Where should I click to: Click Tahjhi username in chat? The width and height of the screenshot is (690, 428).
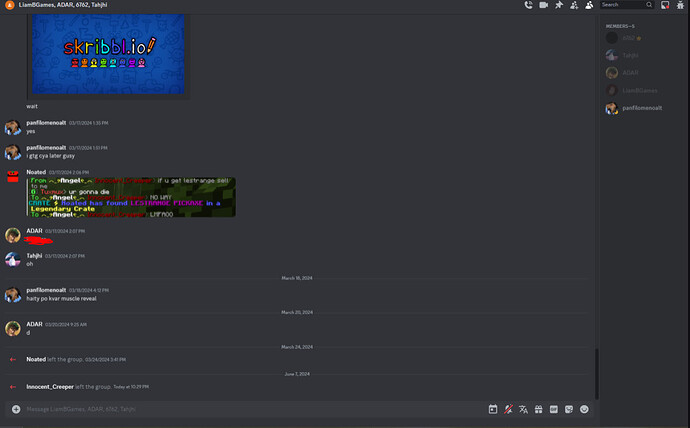(34, 256)
